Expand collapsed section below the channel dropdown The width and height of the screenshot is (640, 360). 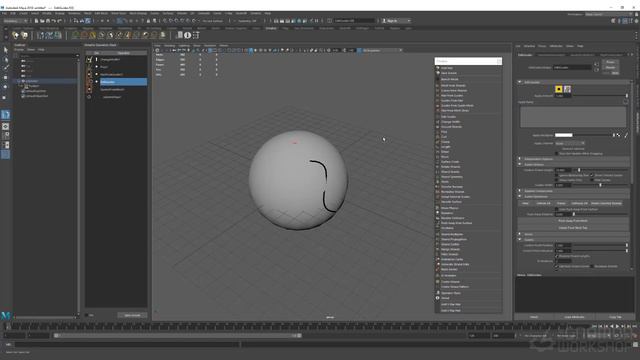[520, 159]
